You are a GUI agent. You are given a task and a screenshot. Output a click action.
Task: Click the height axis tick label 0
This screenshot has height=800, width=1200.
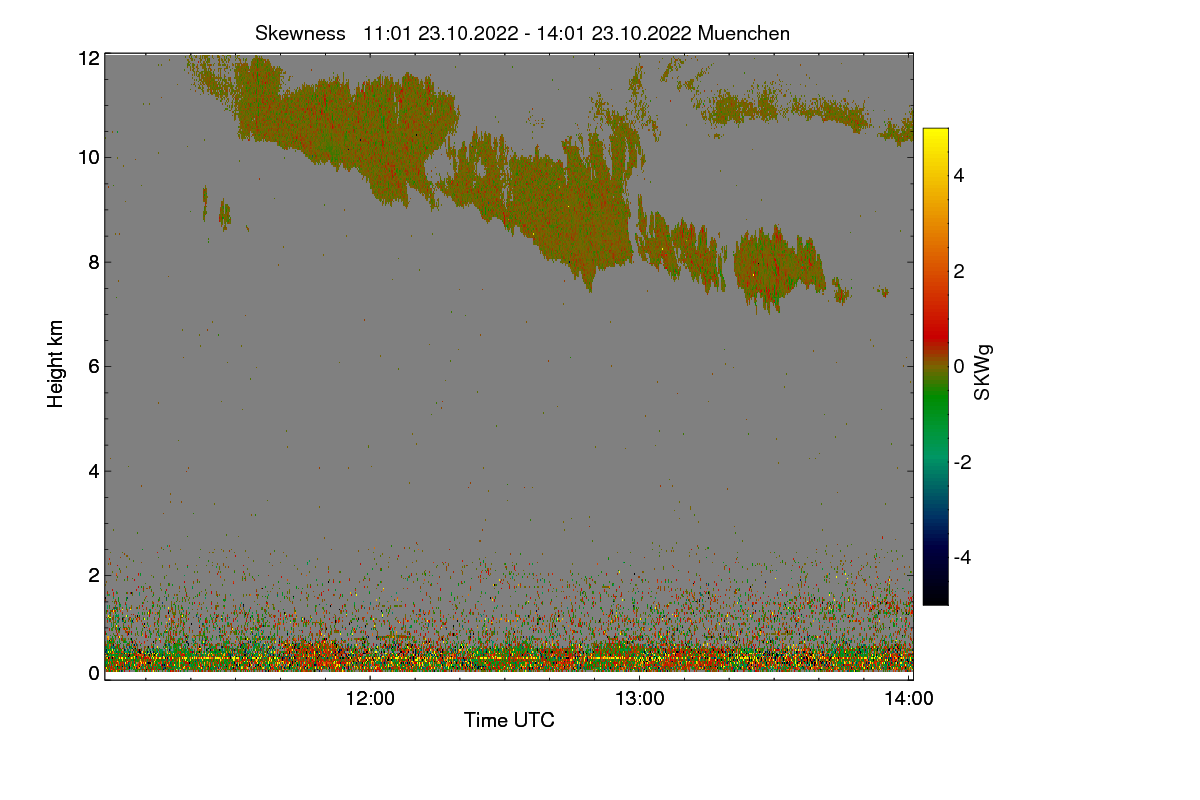(x=93, y=673)
